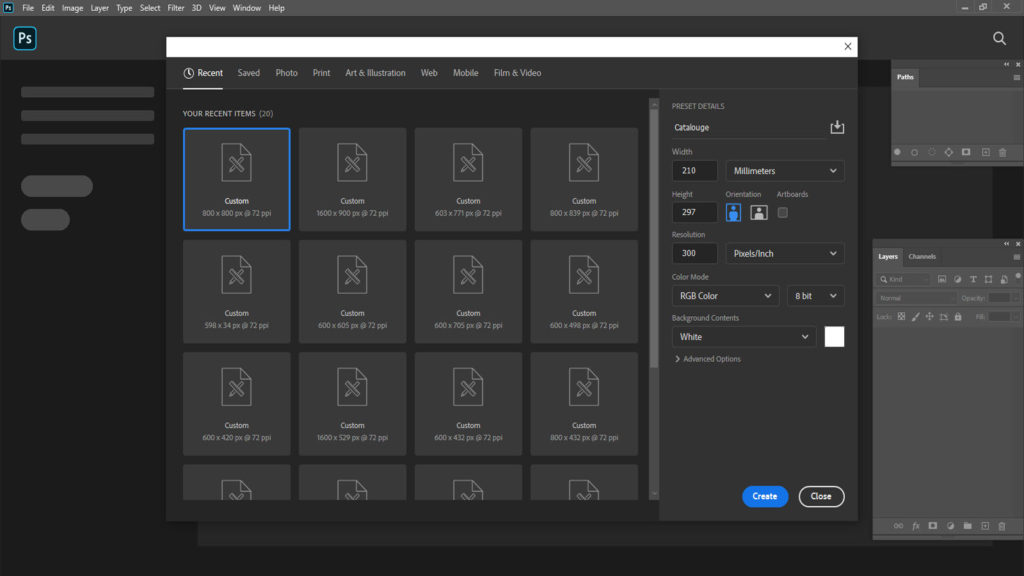Delete layer trash icon in Layers panel
The height and width of the screenshot is (576, 1024).
coord(1002,526)
